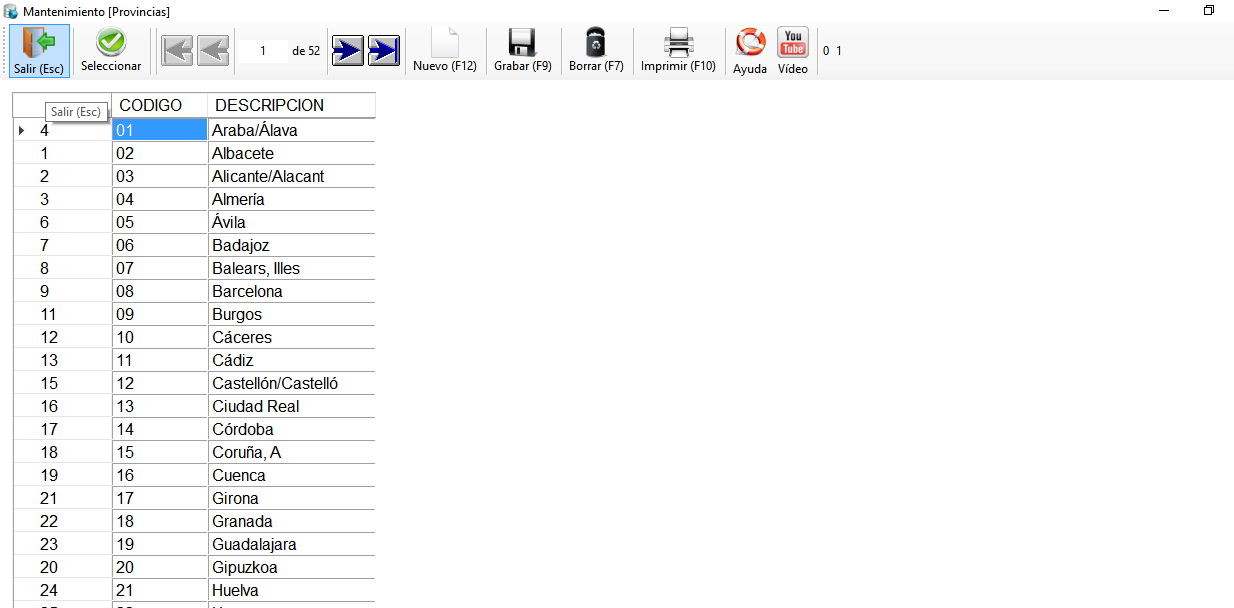Click the Cádiz row code cell 11
This screenshot has width=1234, height=608.
coord(160,361)
